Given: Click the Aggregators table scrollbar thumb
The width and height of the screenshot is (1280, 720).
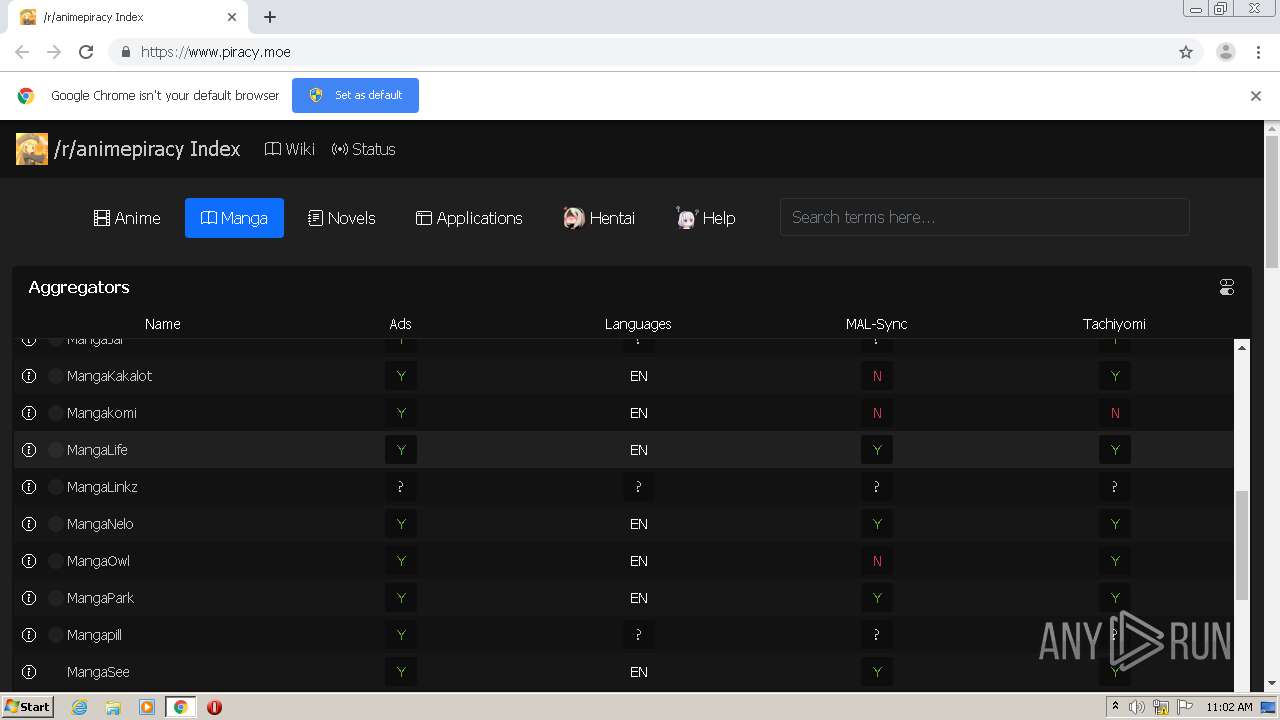Looking at the screenshot, I should click(1242, 545).
